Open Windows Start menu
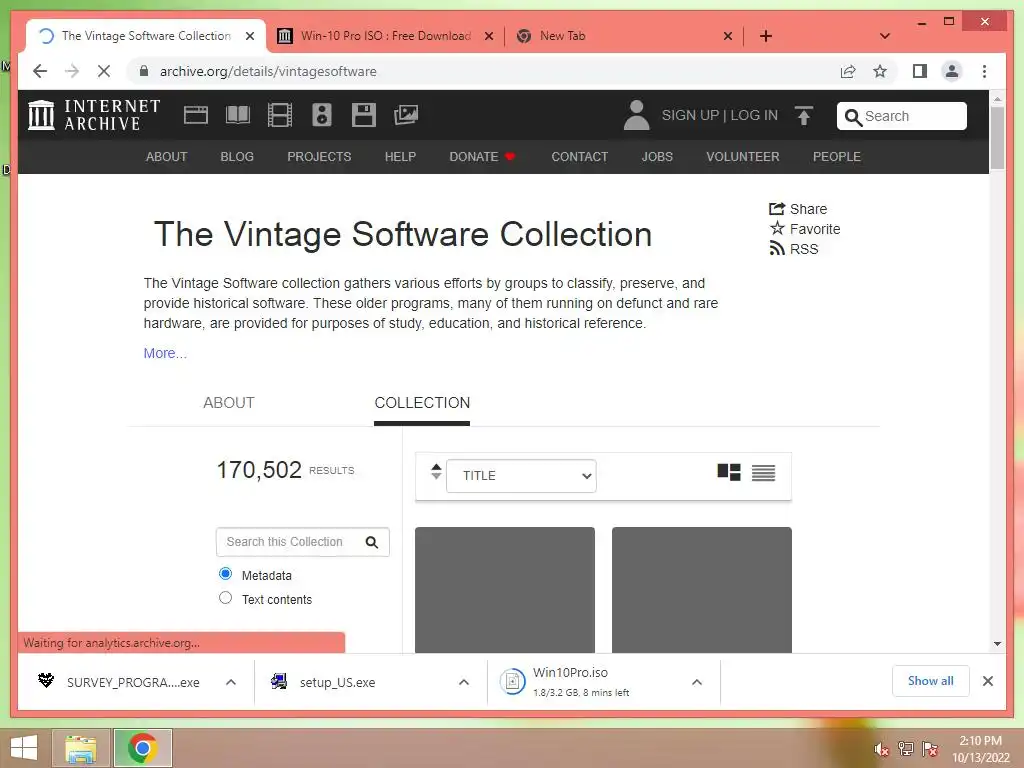 point(24,748)
